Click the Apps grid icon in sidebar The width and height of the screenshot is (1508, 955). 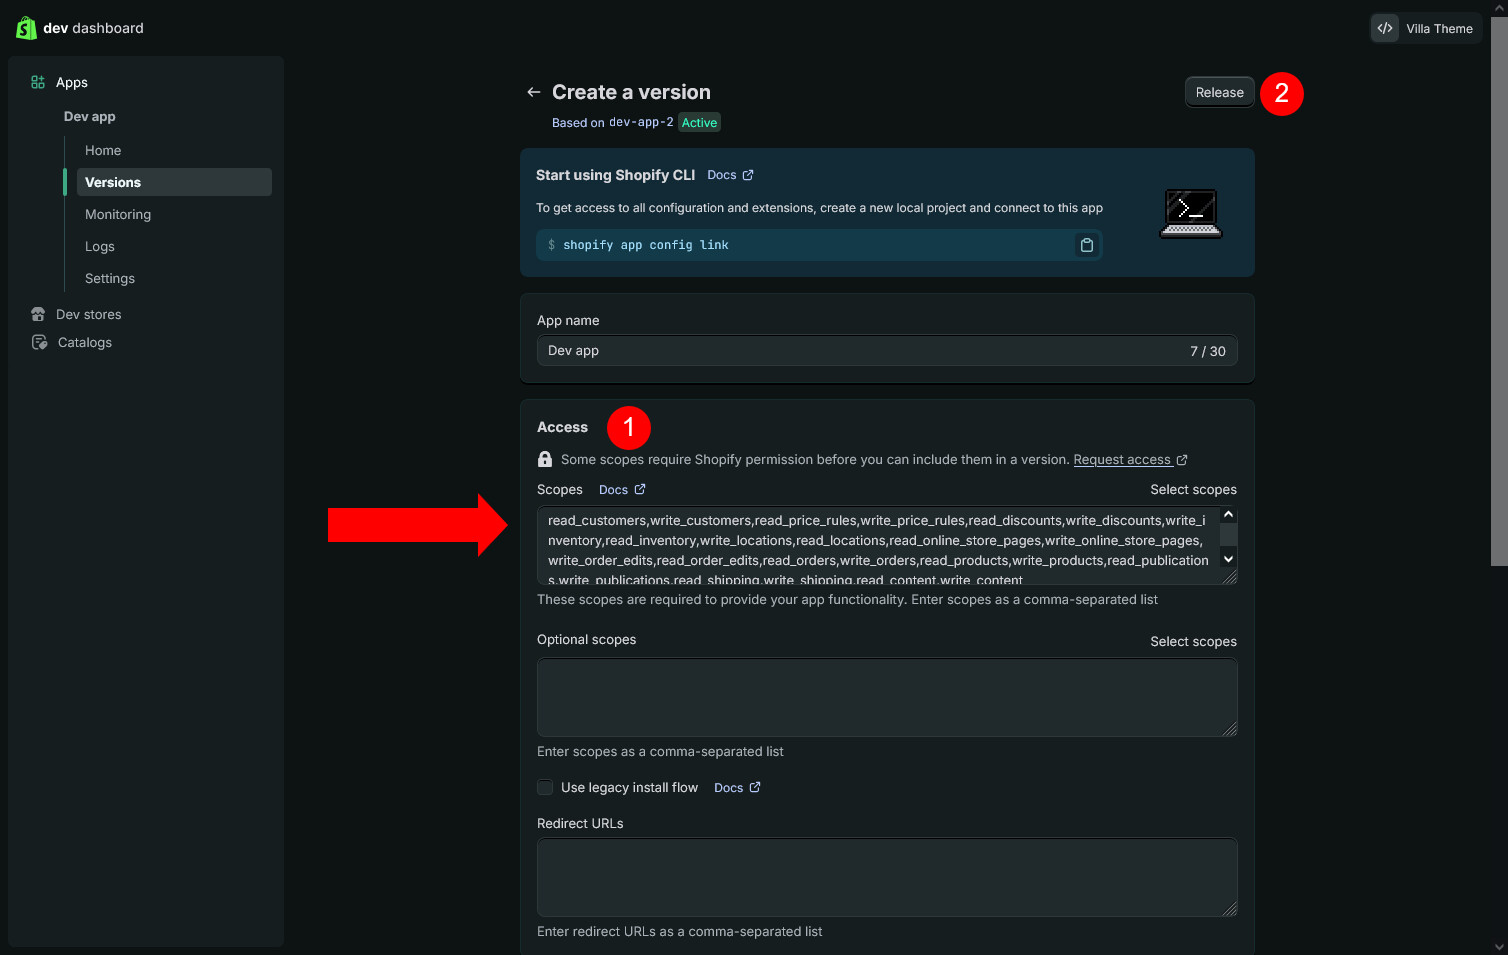tap(38, 82)
